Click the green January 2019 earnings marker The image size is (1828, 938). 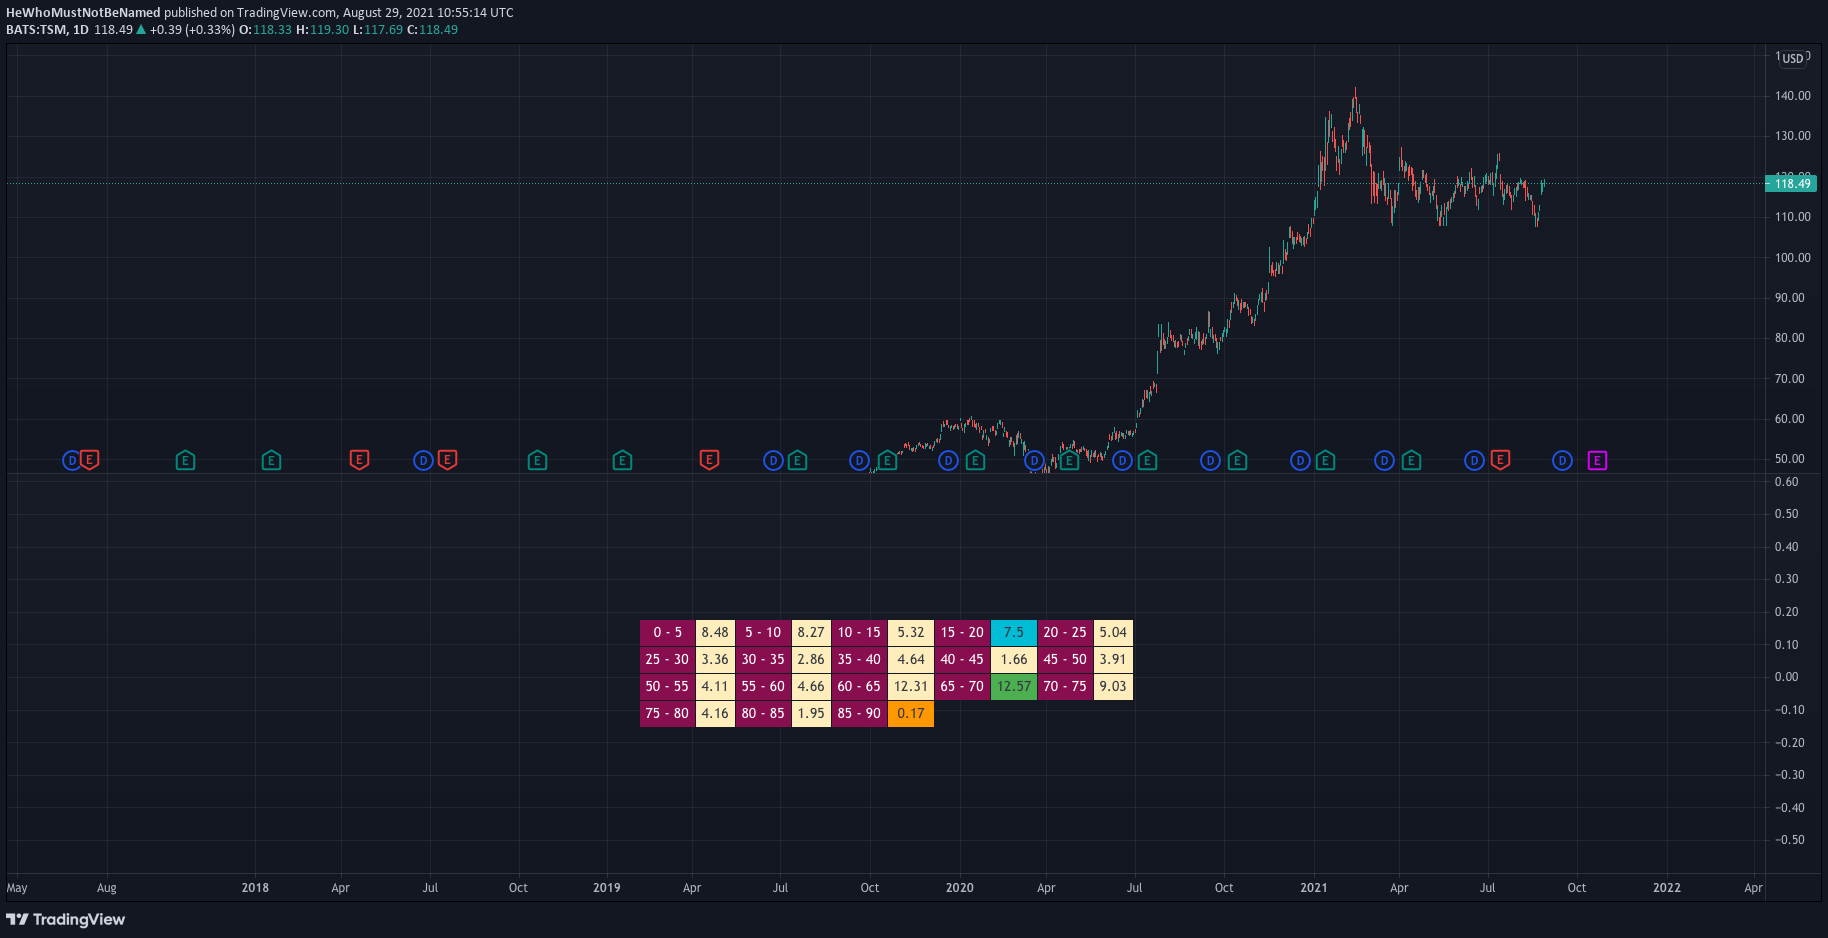coord(622,461)
